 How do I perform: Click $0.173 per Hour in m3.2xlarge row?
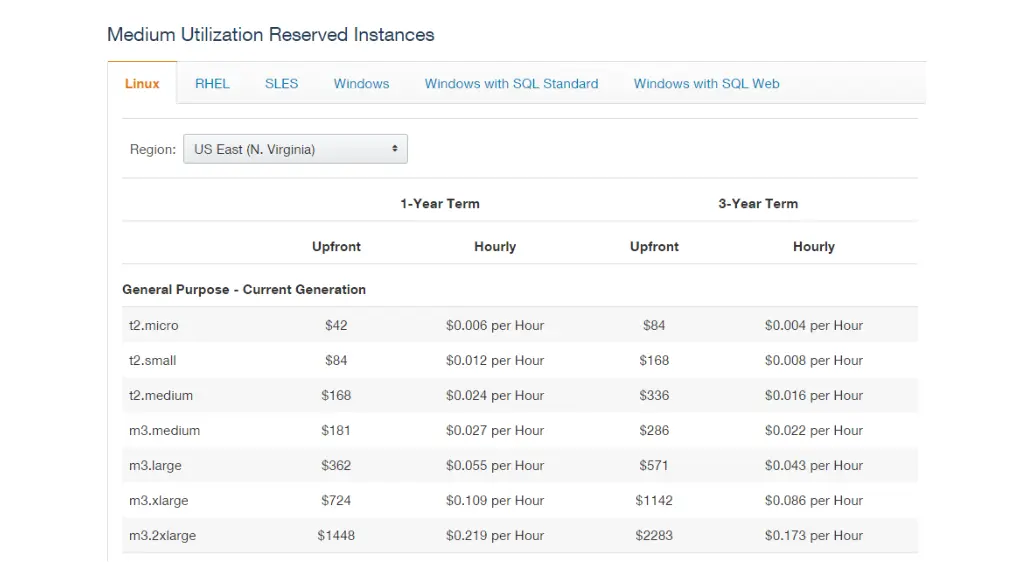point(814,536)
